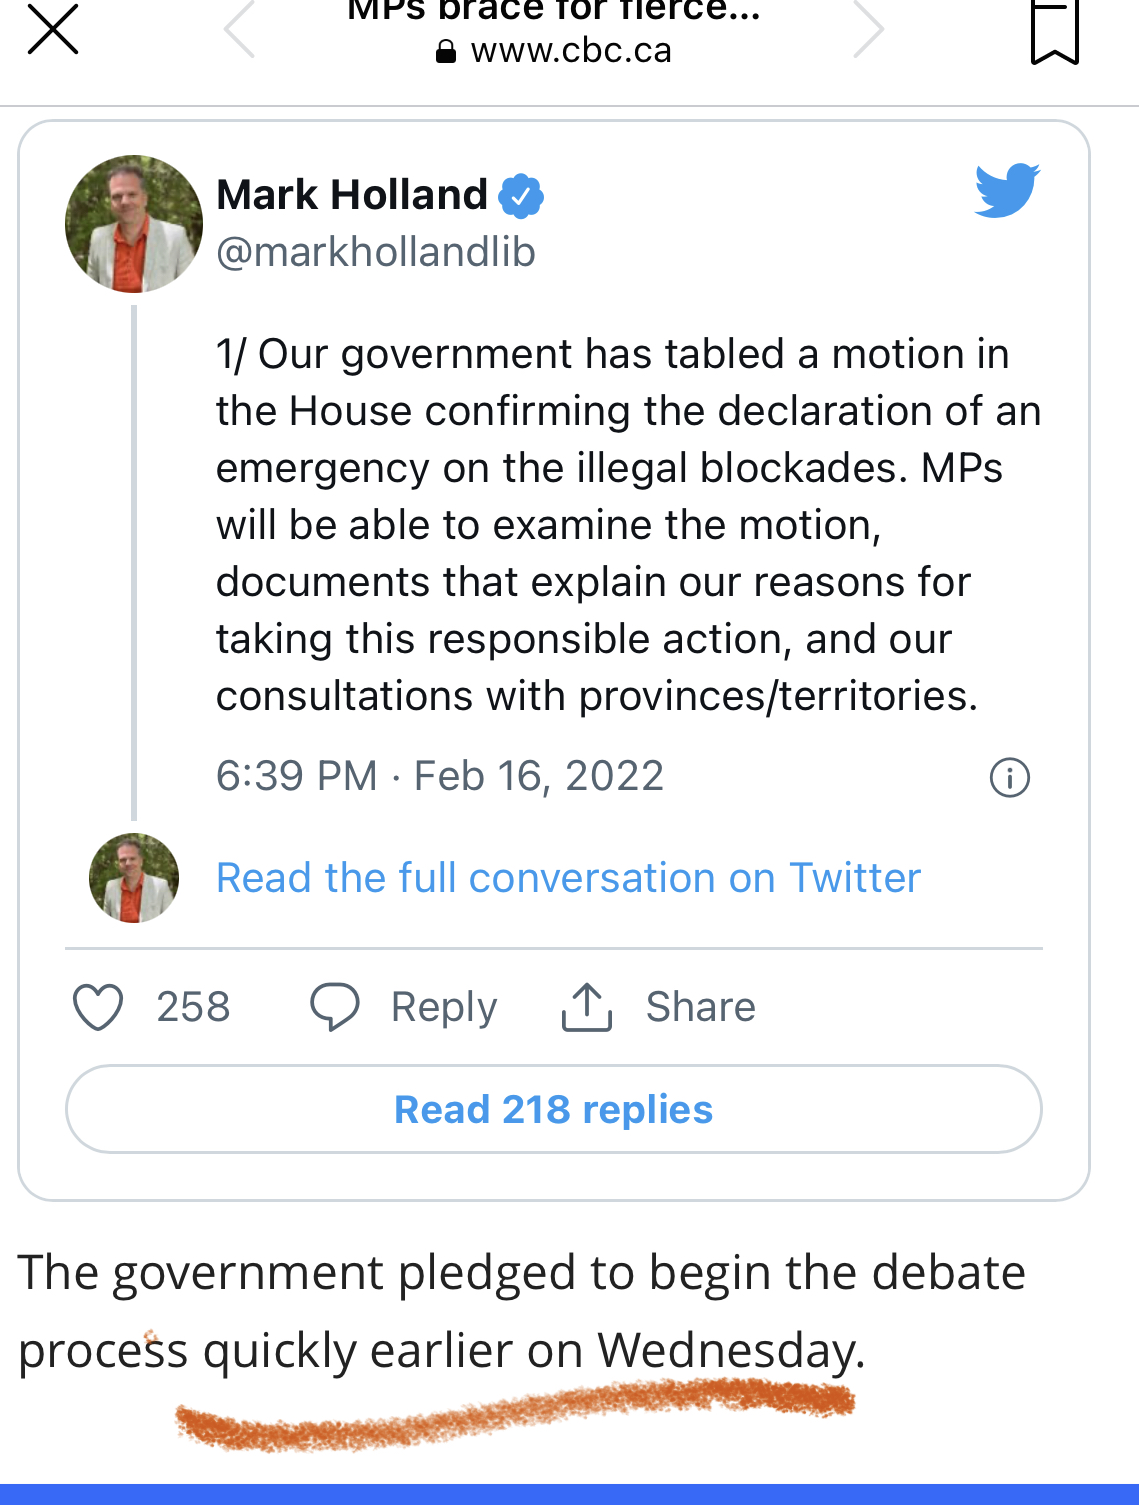Like the tweet with the heart icon
Image resolution: width=1139 pixels, height=1505 pixels.
98,1007
